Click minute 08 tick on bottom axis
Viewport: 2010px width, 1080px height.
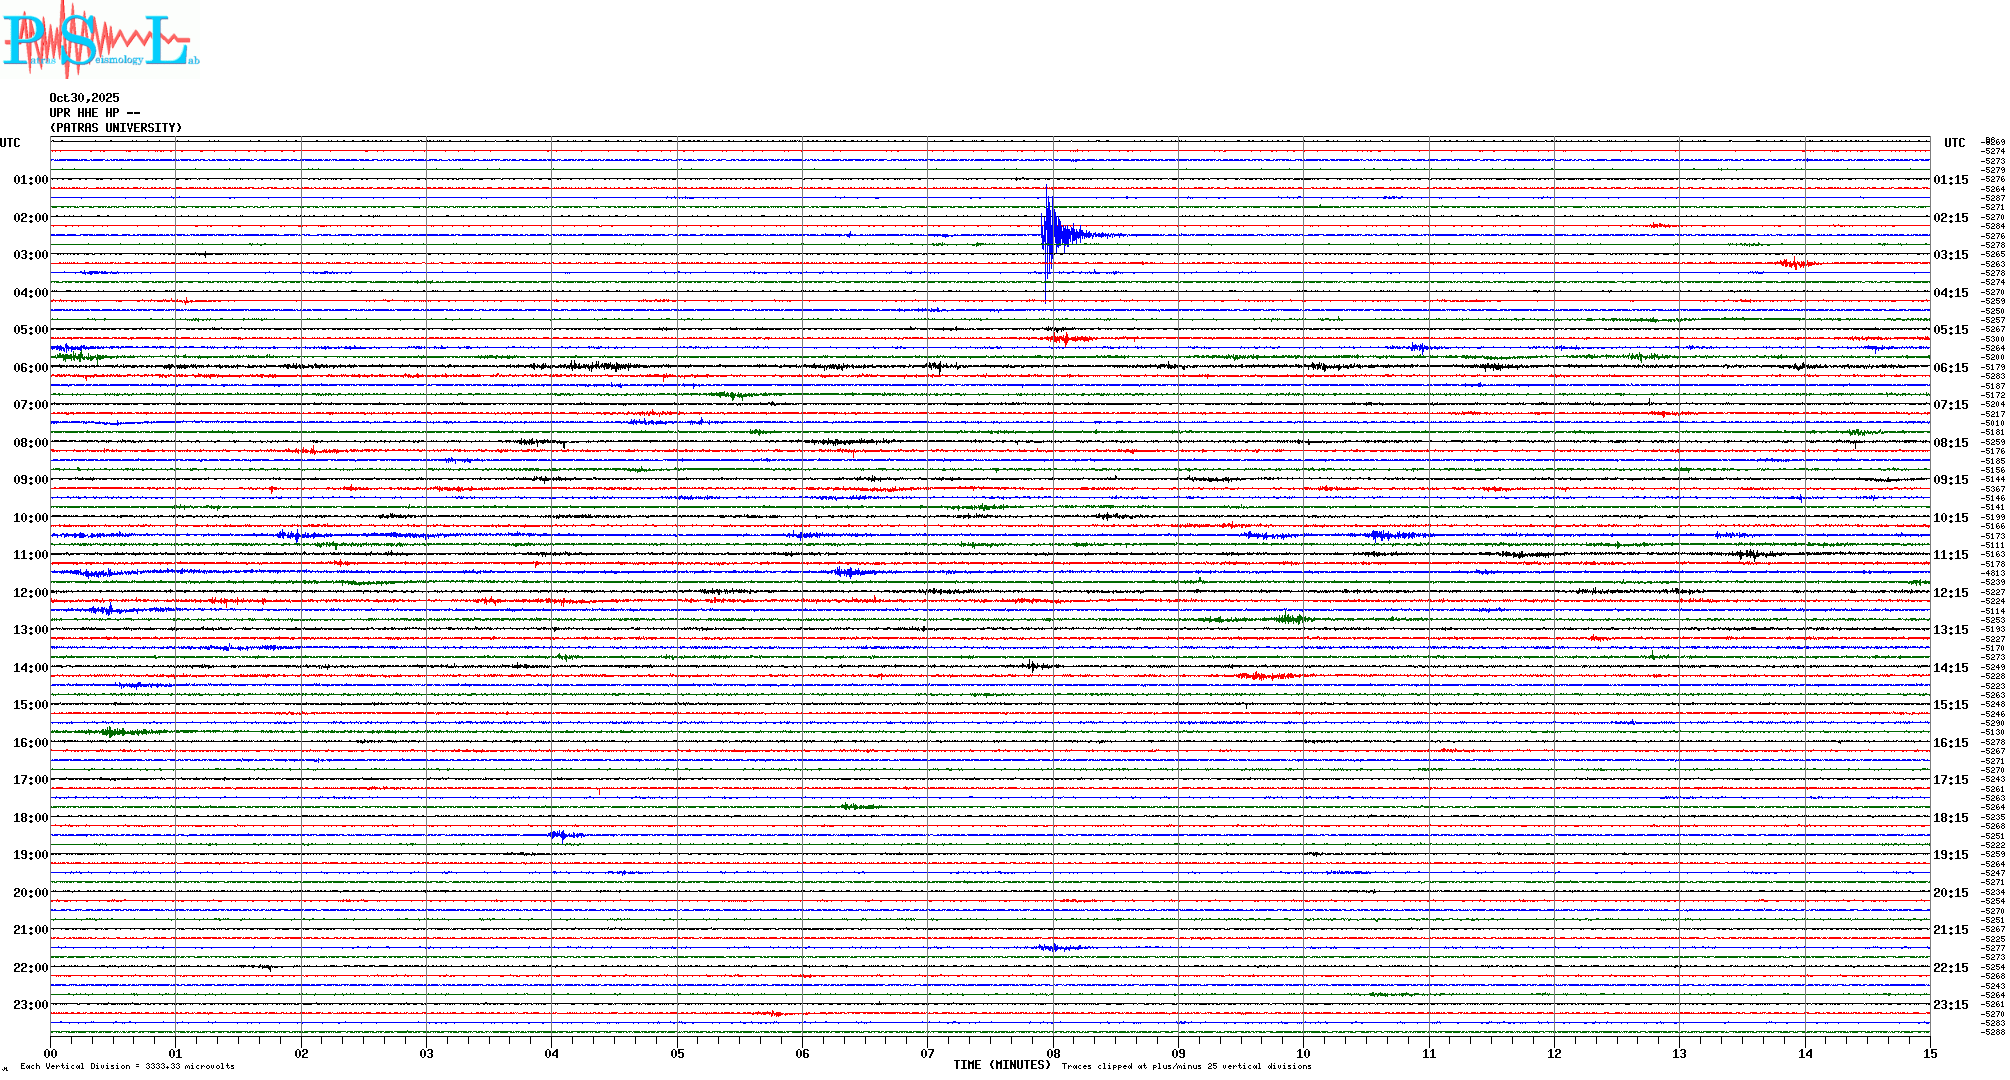(1053, 1053)
